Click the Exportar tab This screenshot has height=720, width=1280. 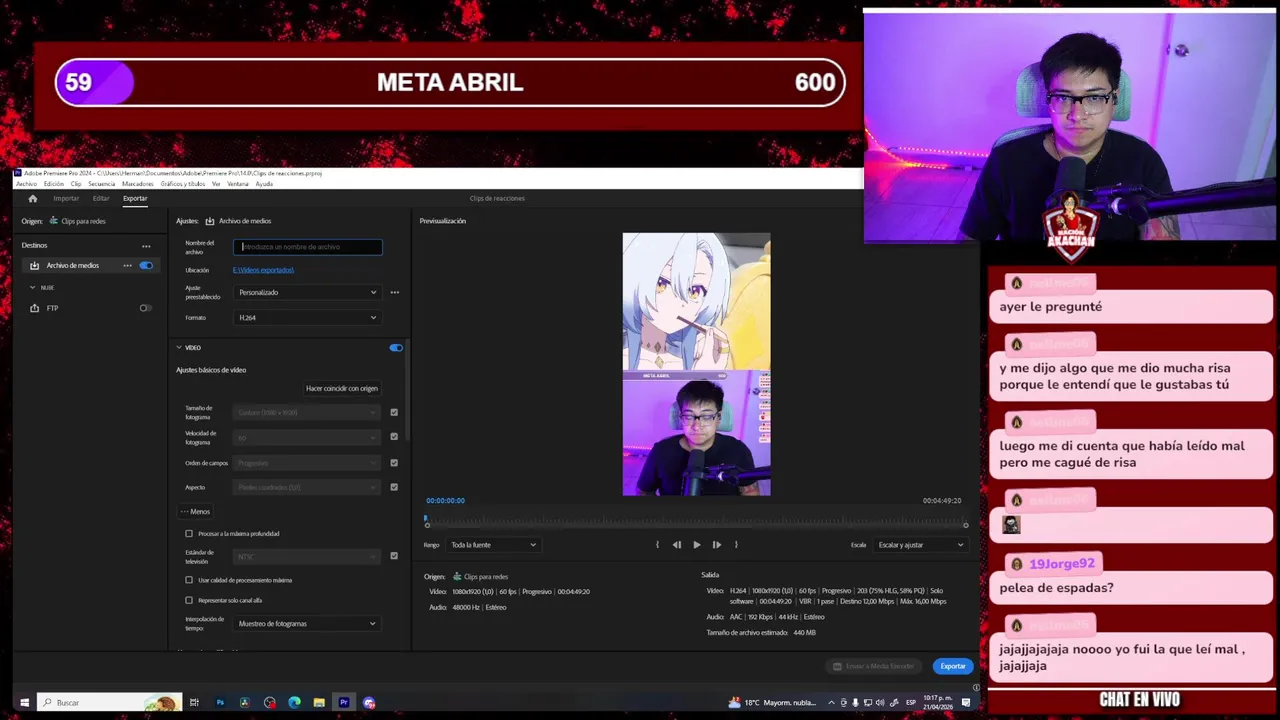click(x=135, y=198)
